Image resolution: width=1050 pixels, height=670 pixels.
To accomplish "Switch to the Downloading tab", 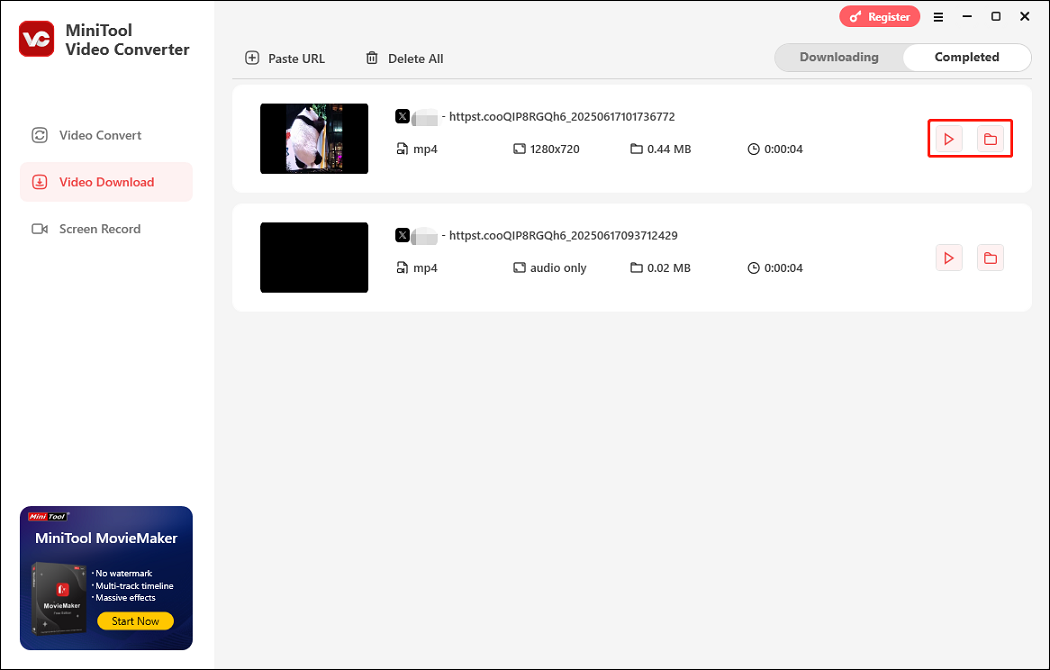I will point(839,57).
